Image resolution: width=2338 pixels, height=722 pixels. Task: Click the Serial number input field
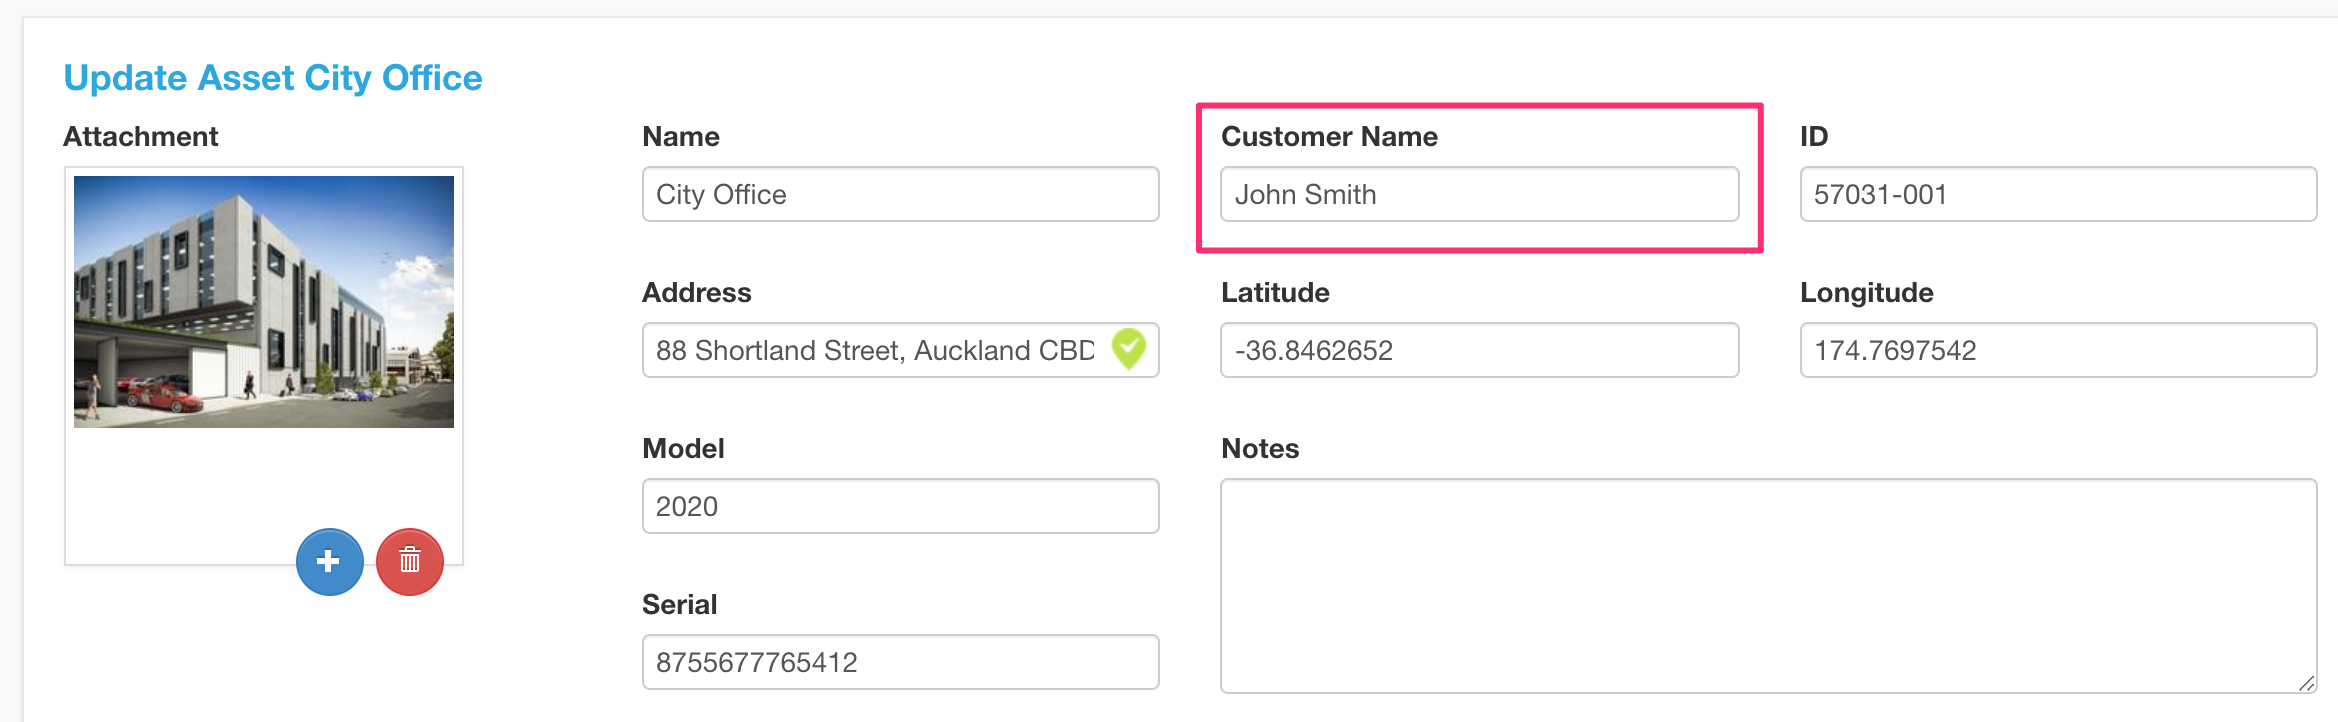(x=900, y=662)
